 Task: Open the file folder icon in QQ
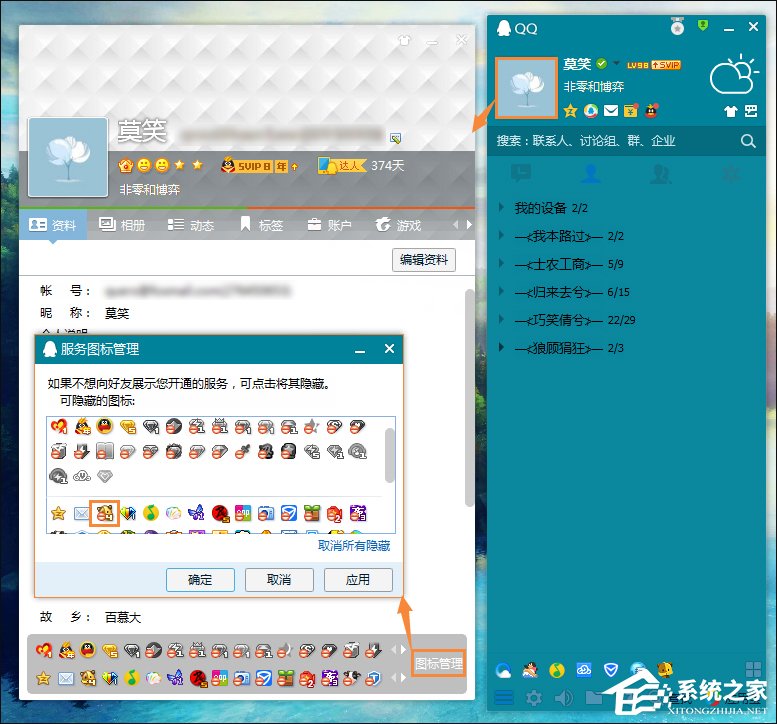[x=594, y=698]
